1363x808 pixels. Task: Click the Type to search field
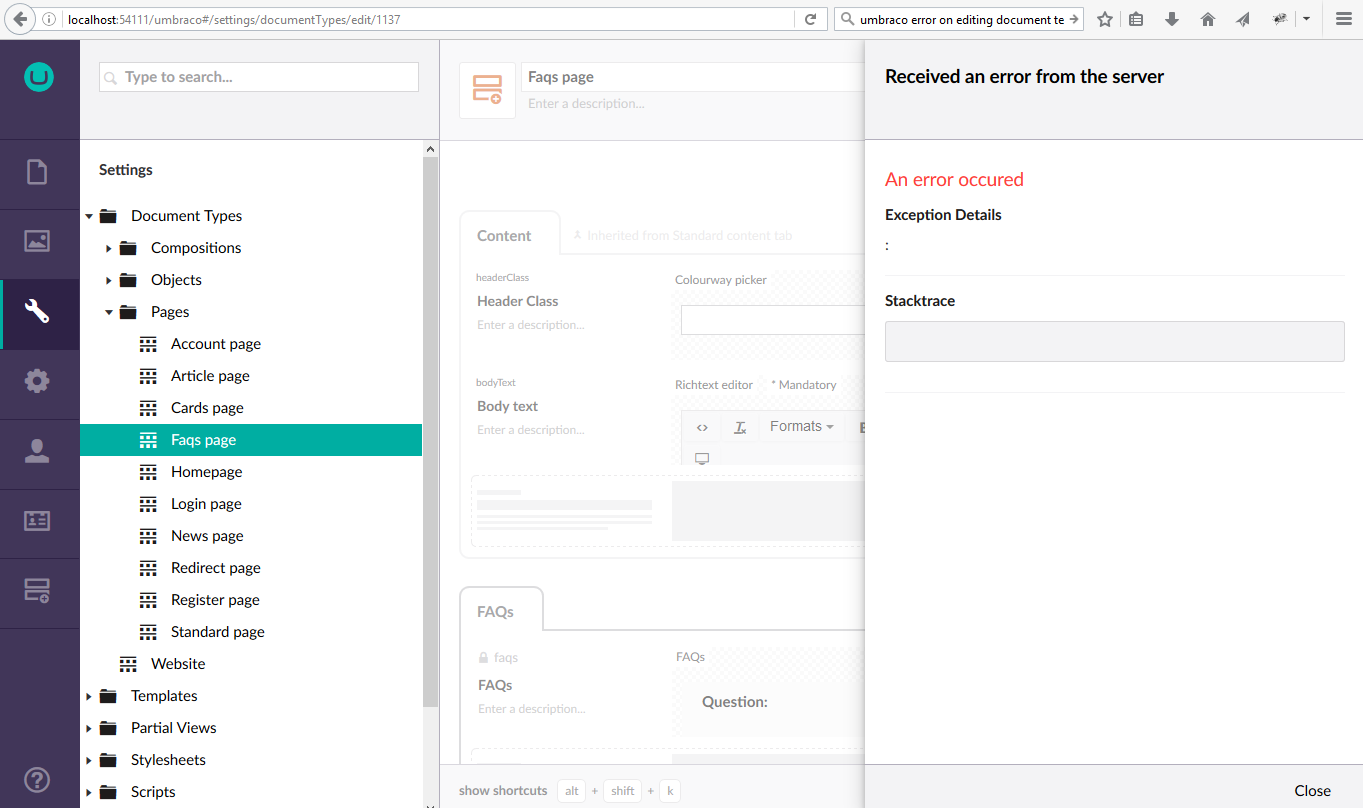[259, 77]
